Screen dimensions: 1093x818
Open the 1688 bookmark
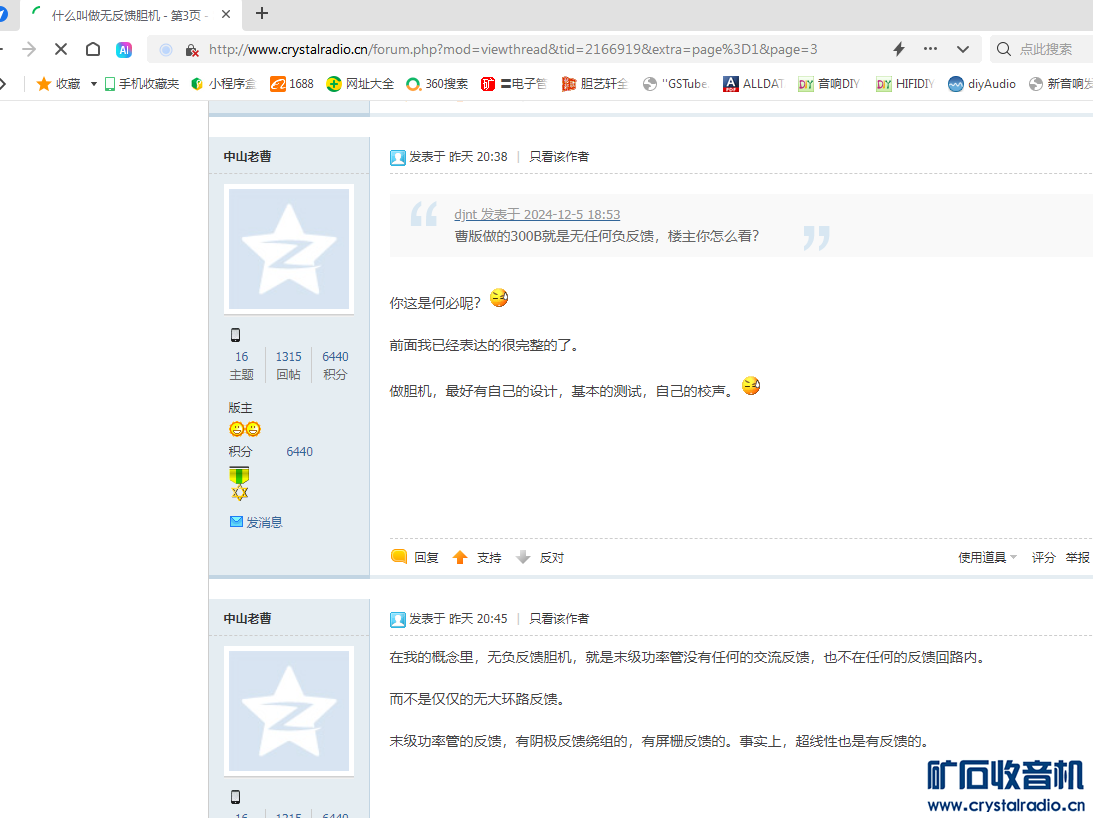292,84
